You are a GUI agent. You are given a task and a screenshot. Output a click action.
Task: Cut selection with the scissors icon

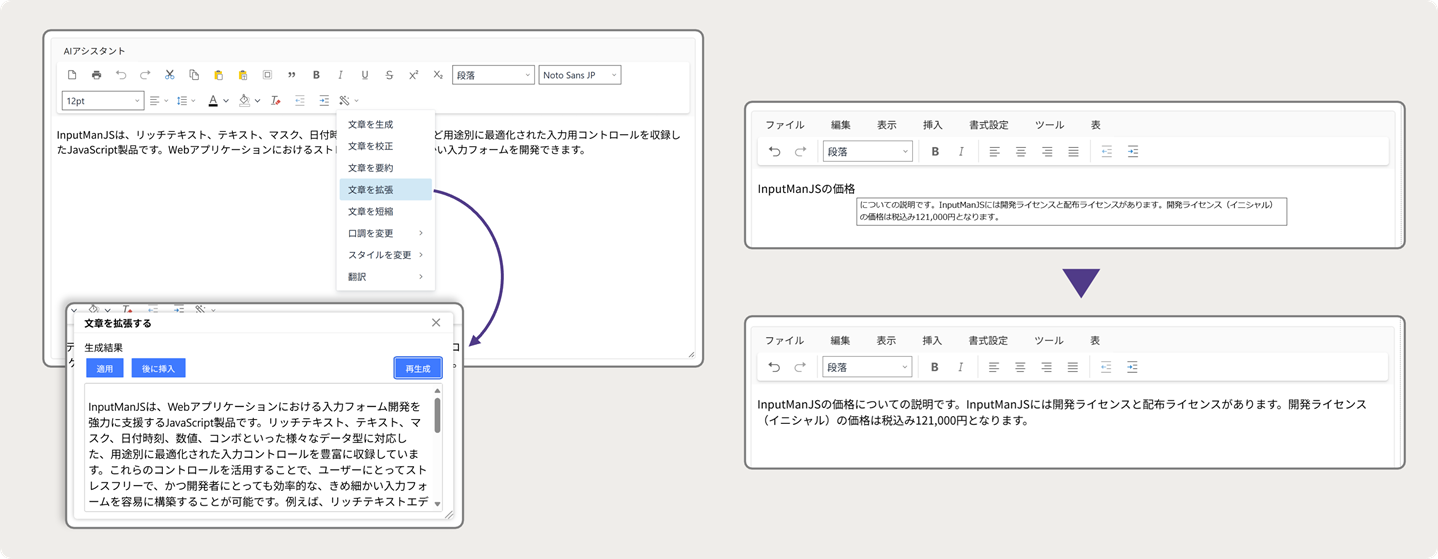170,75
